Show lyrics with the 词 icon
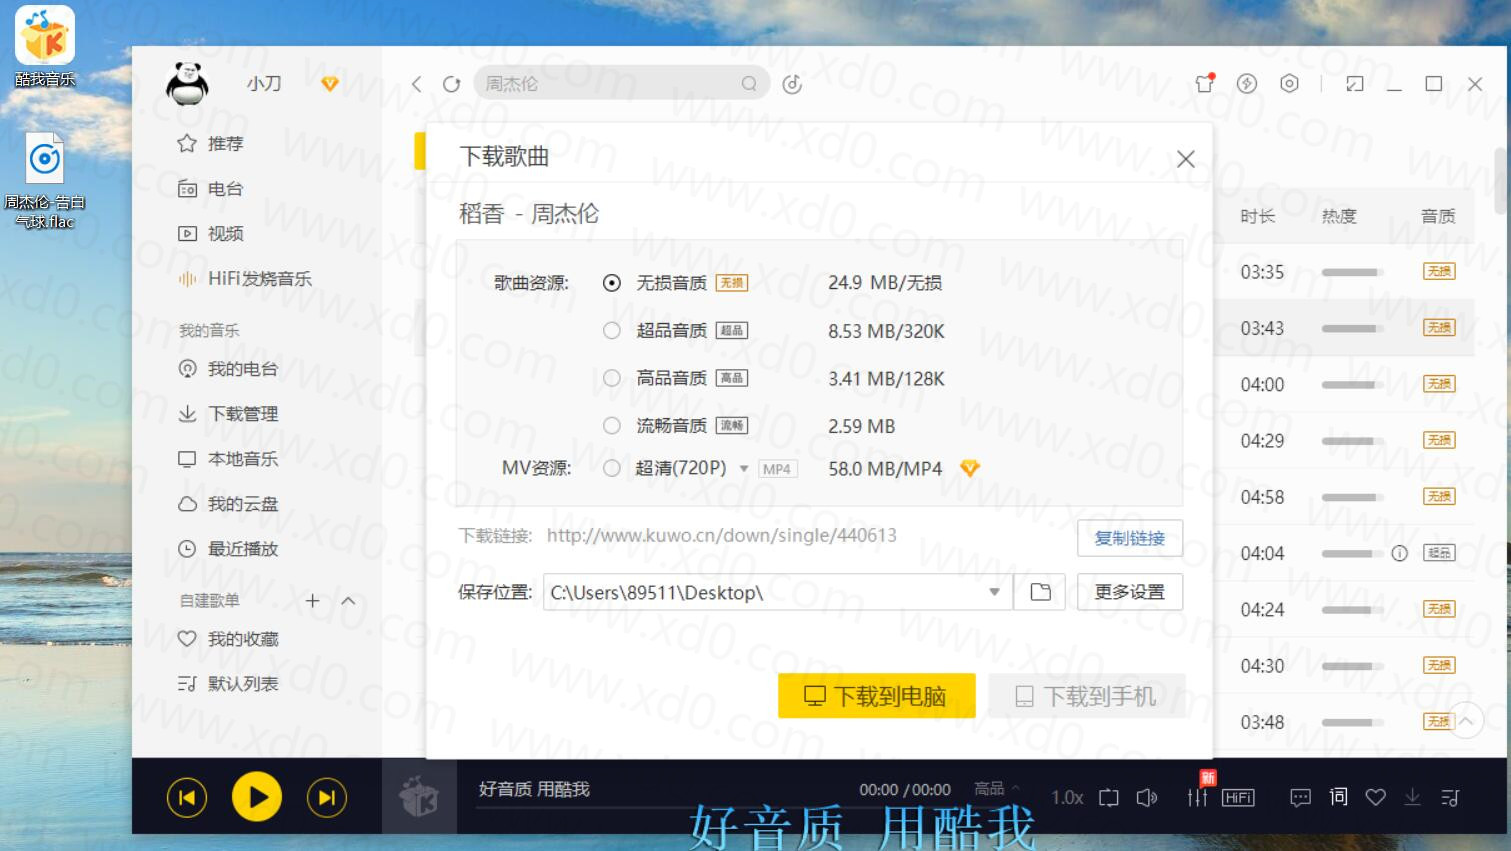1511x851 pixels. [x=1339, y=797]
